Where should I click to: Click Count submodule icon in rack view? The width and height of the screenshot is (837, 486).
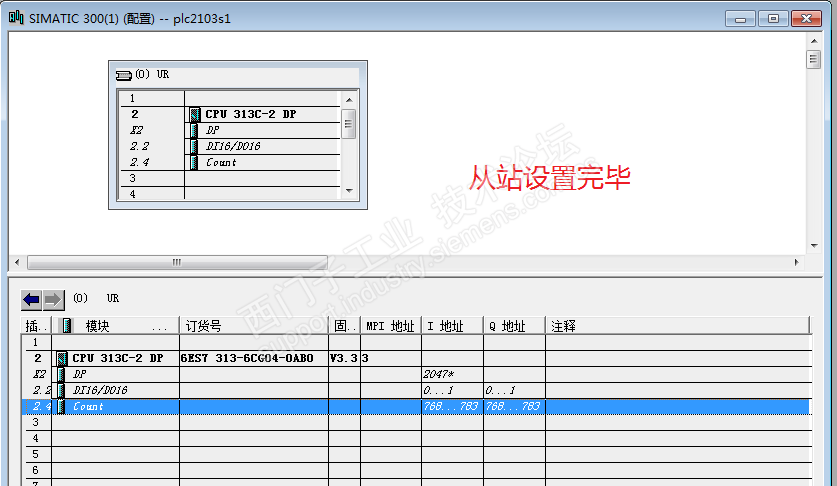click(x=194, y=162)
